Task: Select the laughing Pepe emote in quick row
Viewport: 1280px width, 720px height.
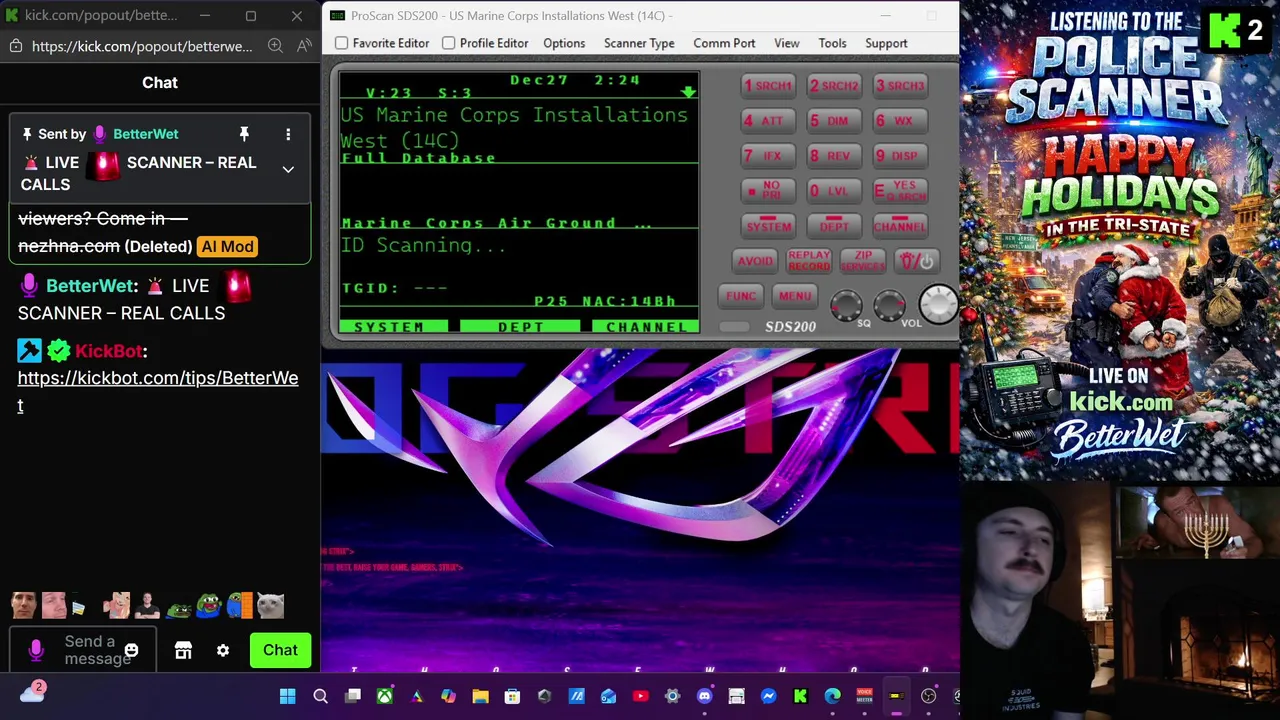Action: click(x=209, y=605)
